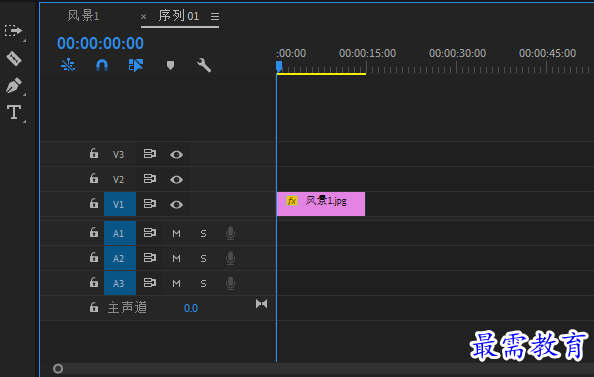The height and width of the screenshot is (377, 594).
Task: Enable voice-over record on A3
Action: (230, 283)
